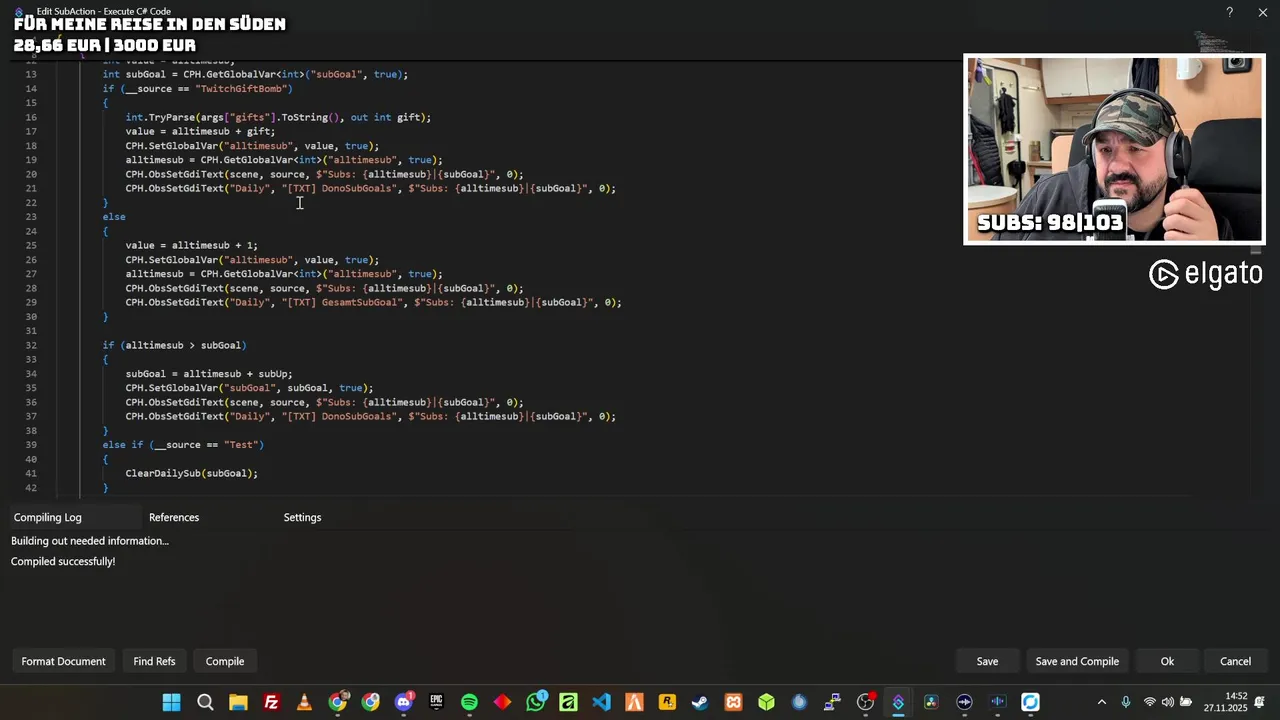This screenshot has width=1280, height=720.
Task: Open the orange FiveM taskbar icon
Action: point(634,702)
